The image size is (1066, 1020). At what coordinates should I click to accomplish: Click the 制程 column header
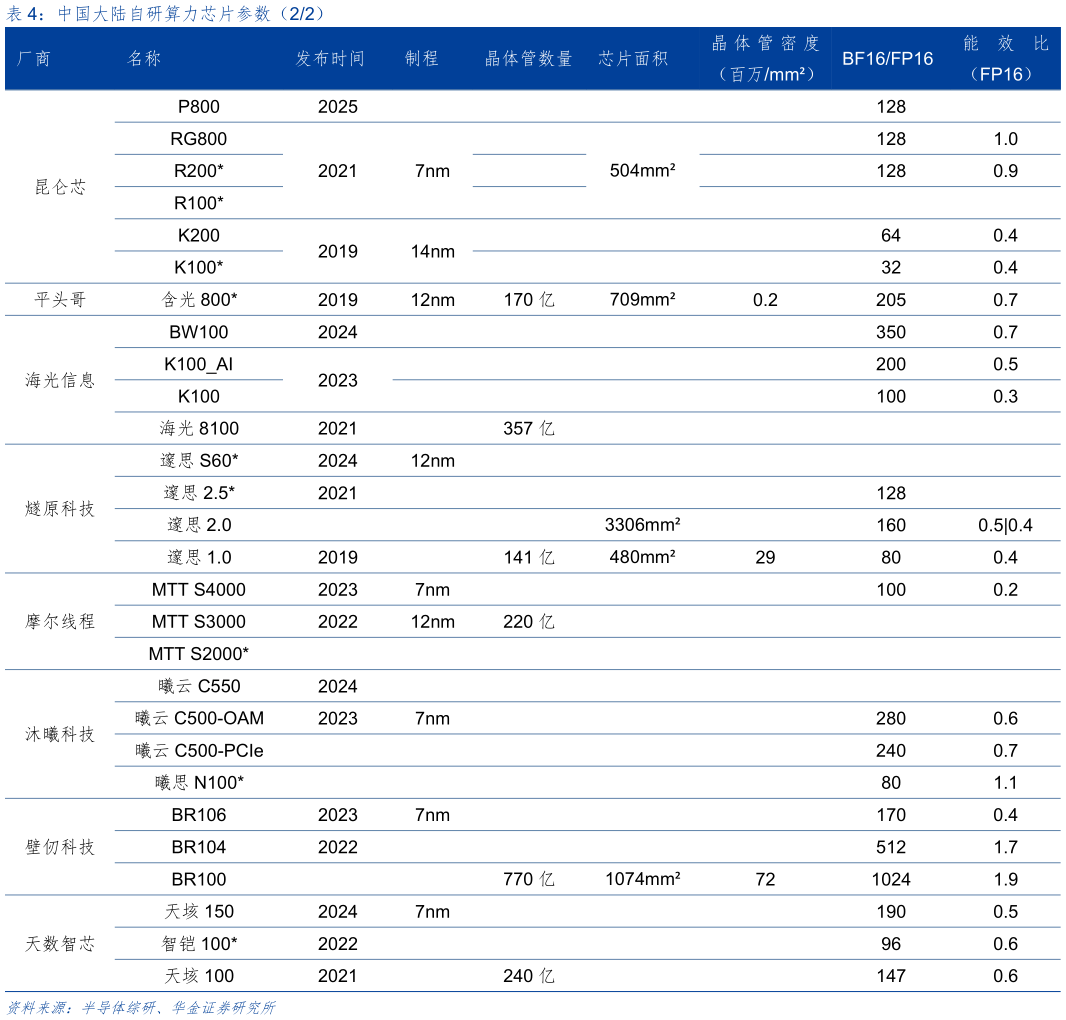[x=422, y=59]
